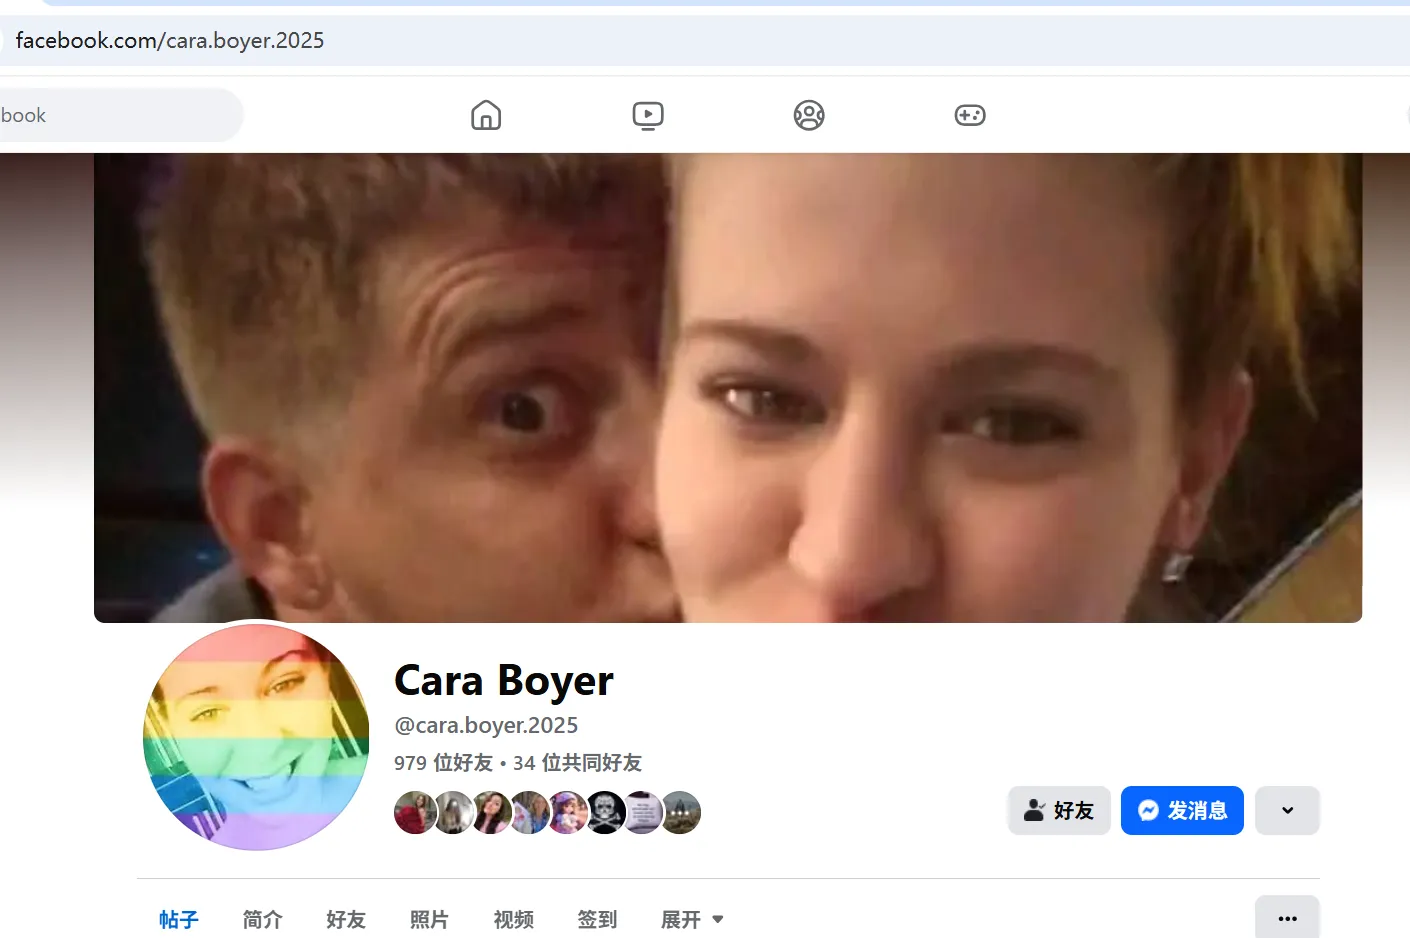
Task: Open the Friends icon in top navigation
Action: [x=809, y=114]
